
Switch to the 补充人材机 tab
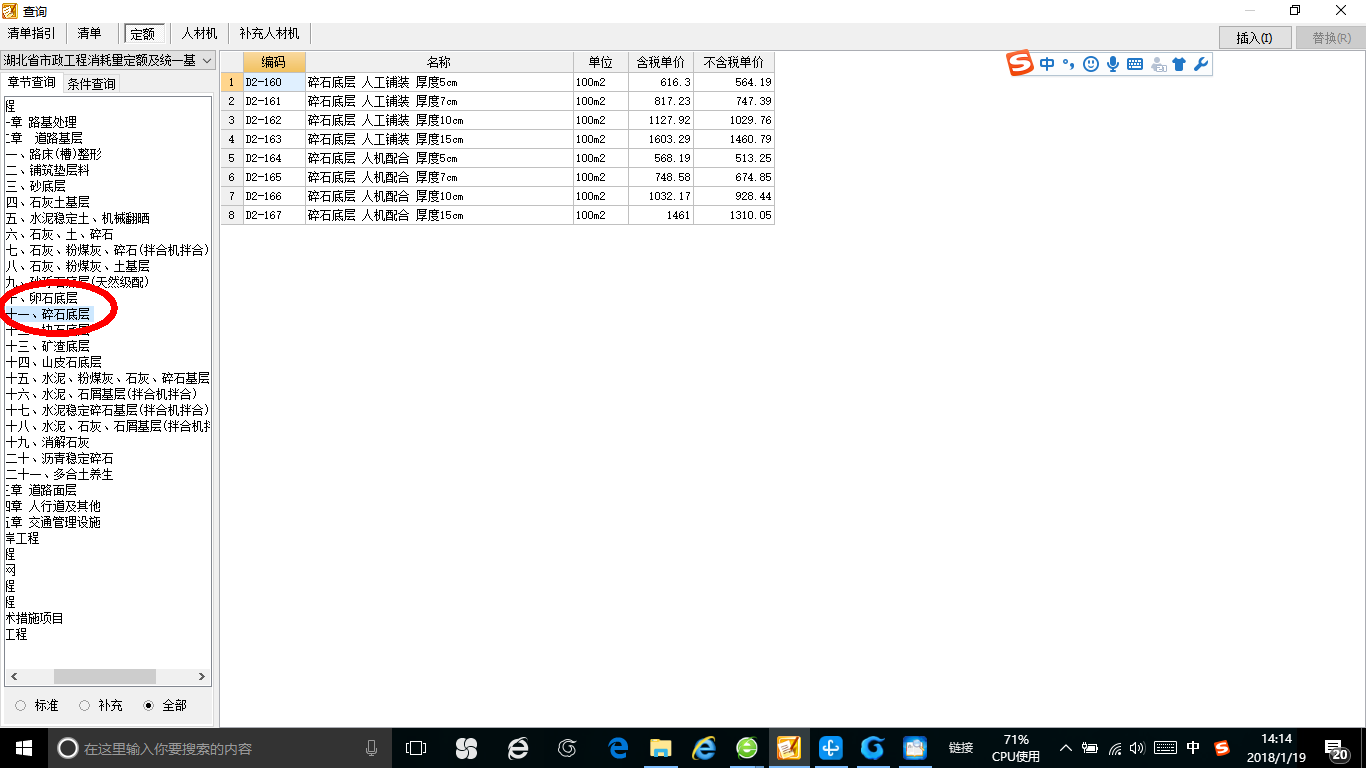[x=269, y=34]
